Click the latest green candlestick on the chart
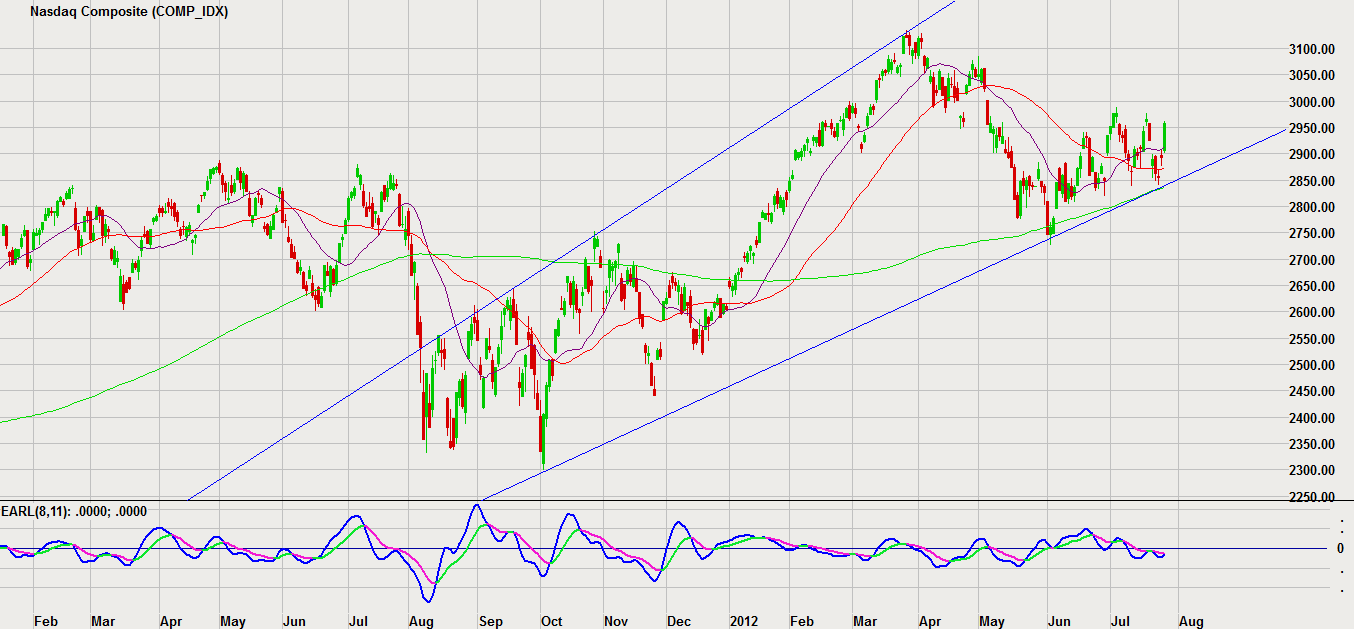The width and height of the screenshot is (1354, 629). 1165,137
